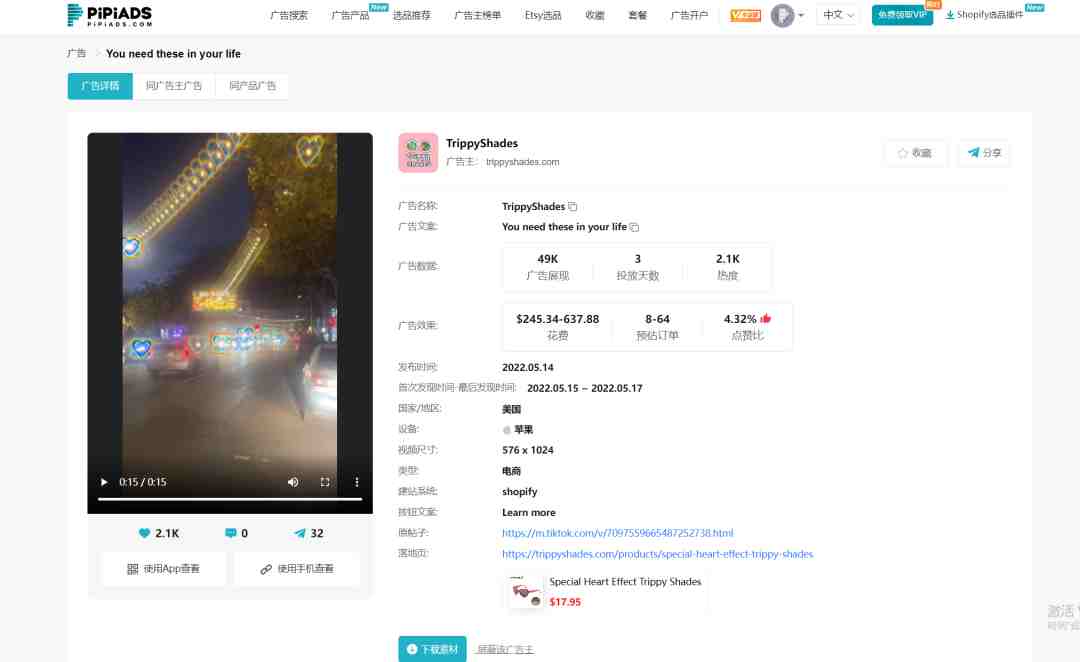Image resolution: width=1080 pixels, height=662 pixels.
Task: Open the ad search menu
Action: [289, 15]
